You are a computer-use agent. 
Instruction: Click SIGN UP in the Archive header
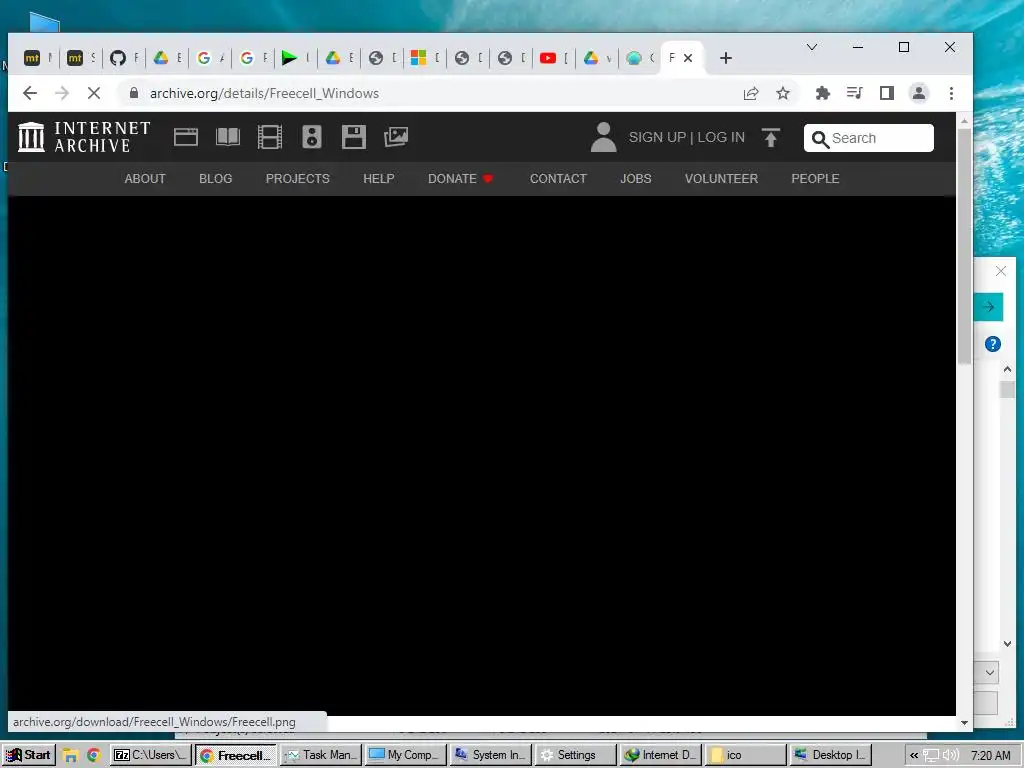[657, 137]
